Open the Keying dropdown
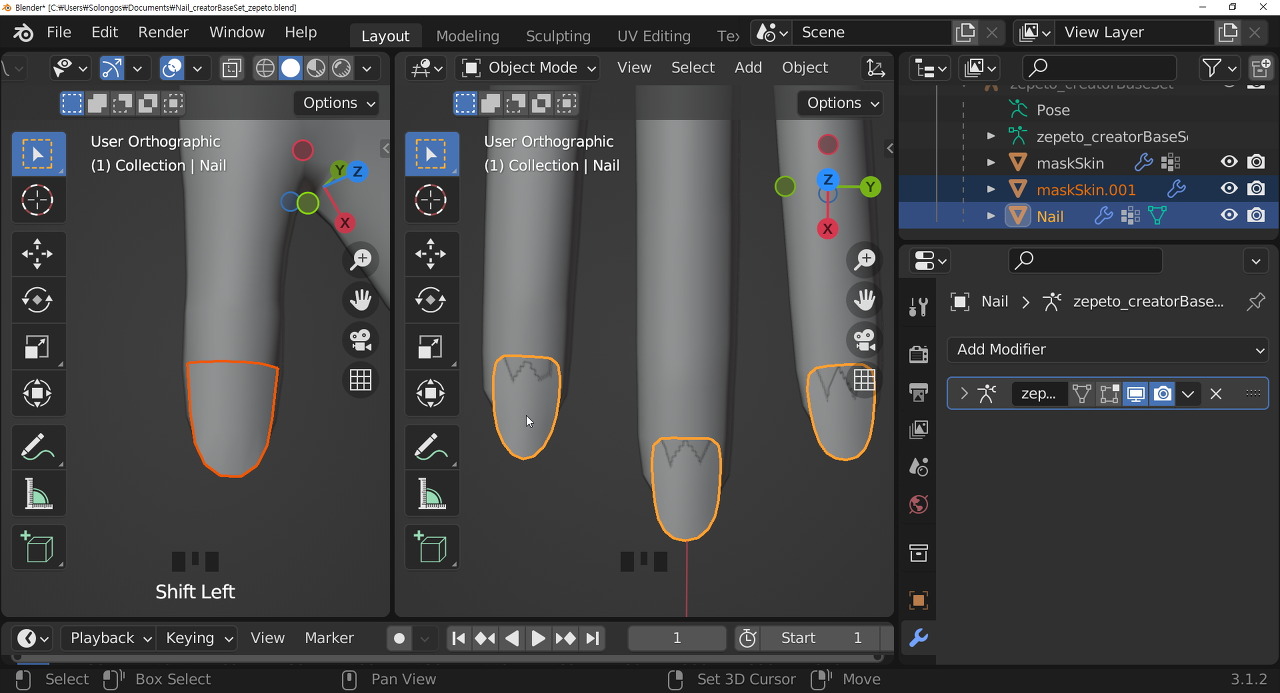 coord(197,638)
